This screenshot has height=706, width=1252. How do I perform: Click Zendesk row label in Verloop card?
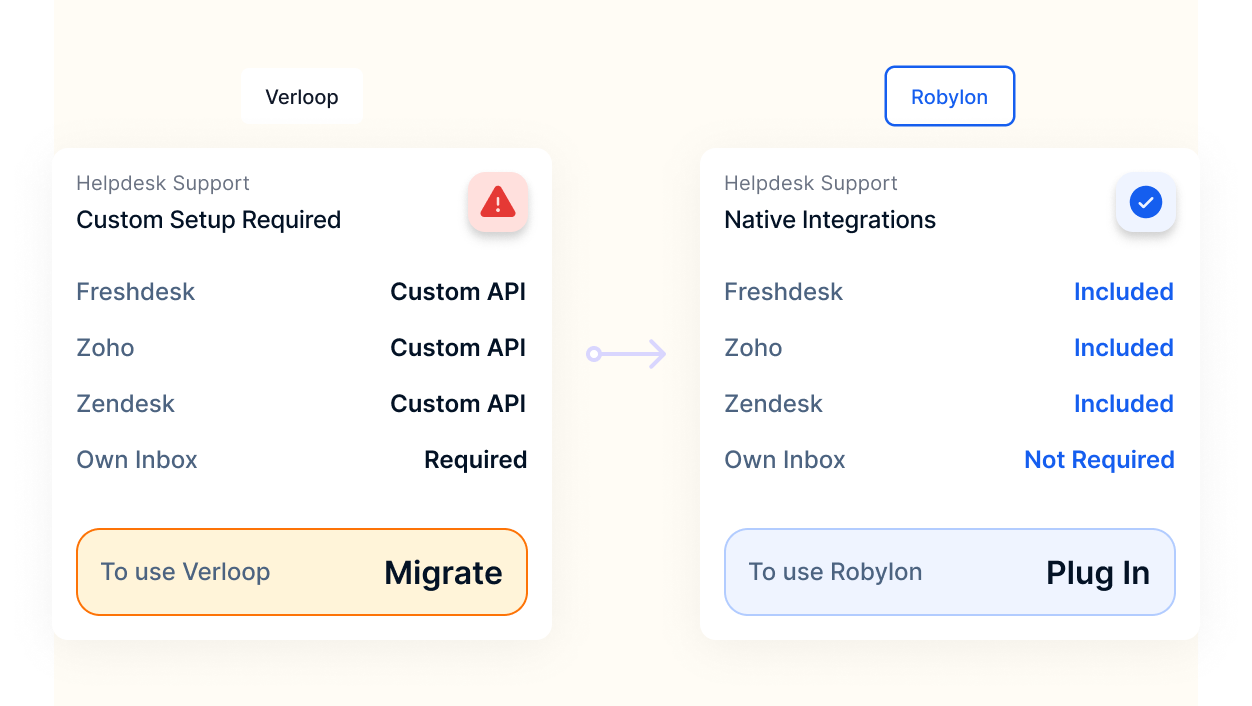pos(126,404)
